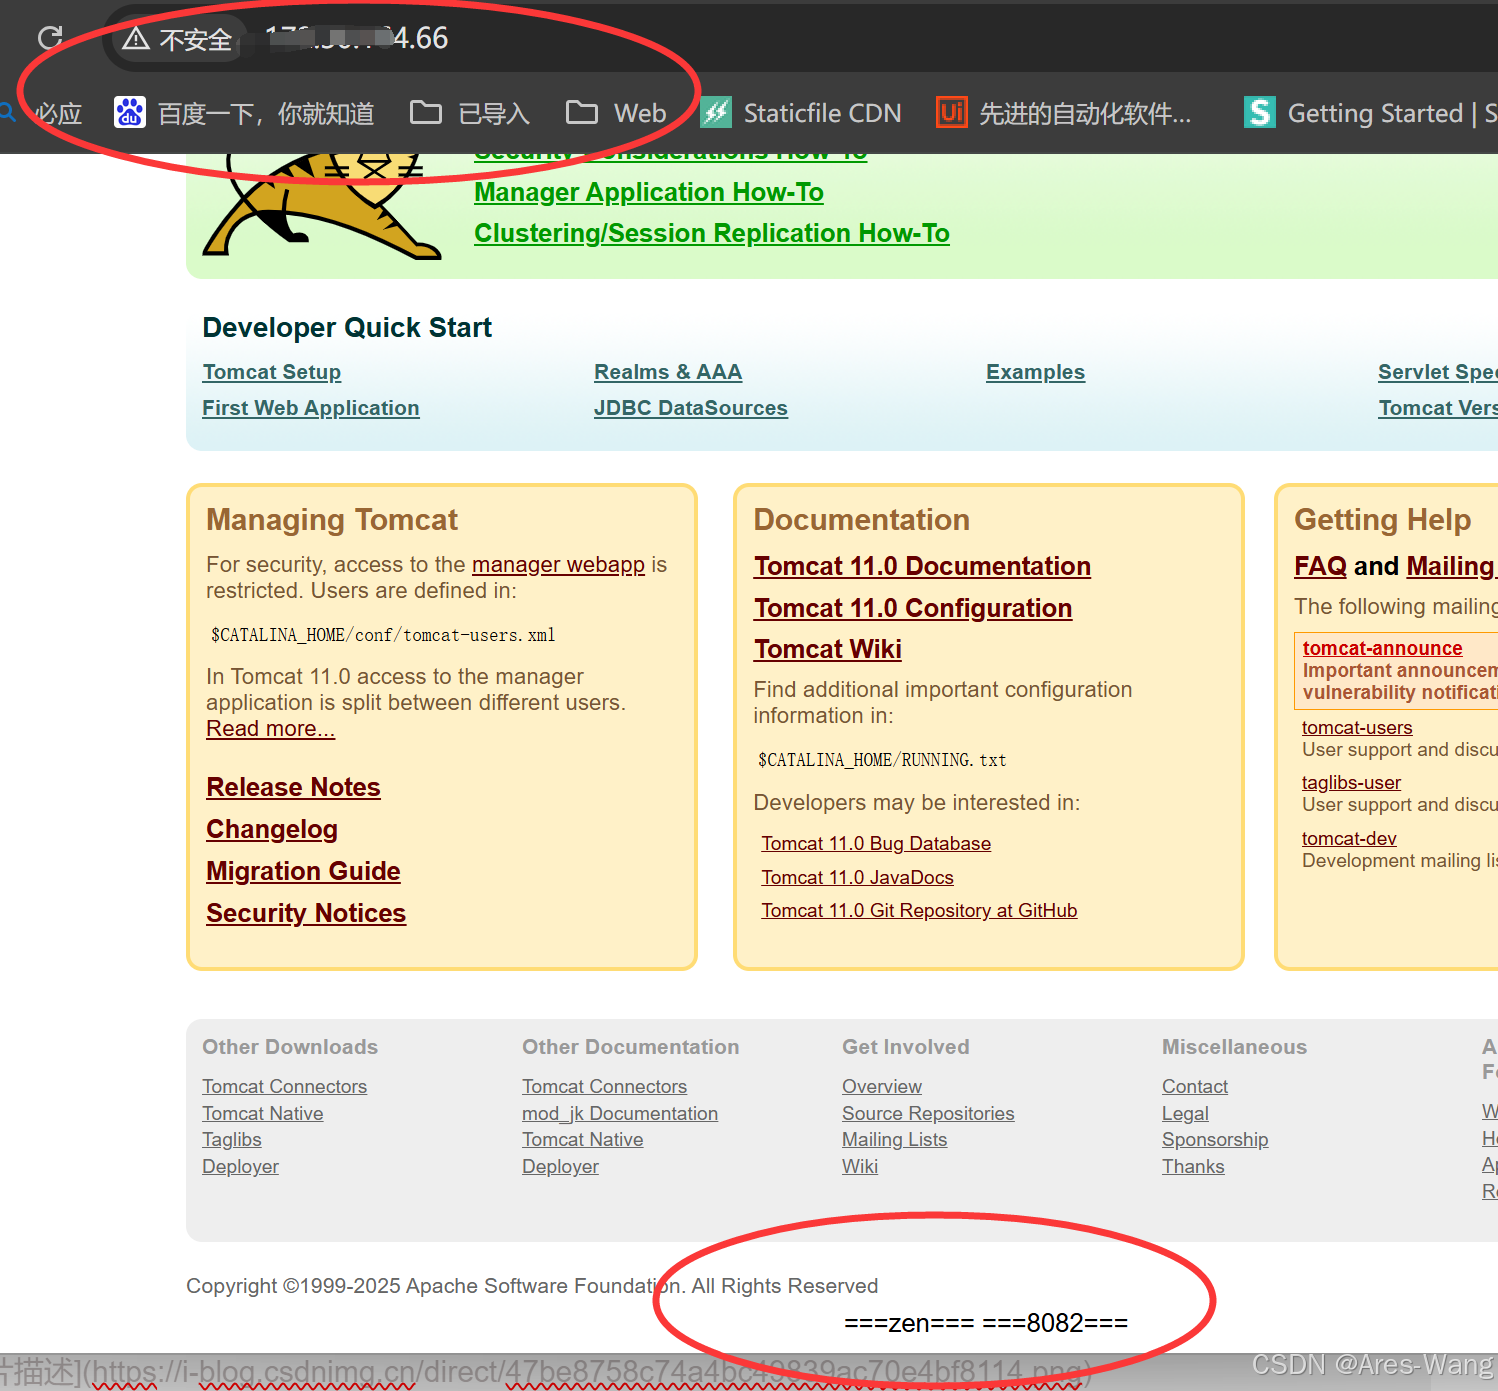Open the tomcat-dev mailing list link
The height and width of the screenshot is (1391, 1498).
point(1349,839)
